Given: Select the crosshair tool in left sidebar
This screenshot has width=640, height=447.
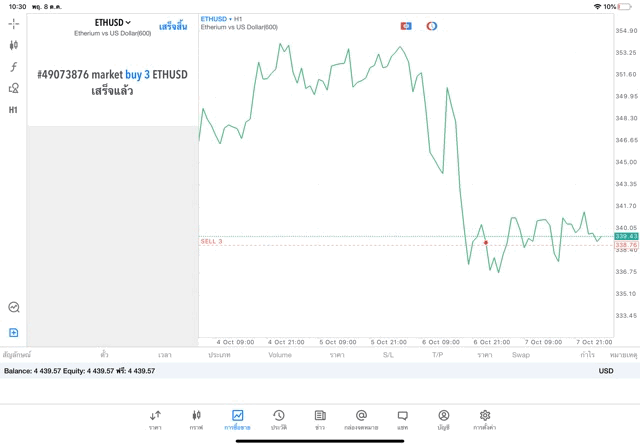Looking at the screenshot, I should coord(13,23).
